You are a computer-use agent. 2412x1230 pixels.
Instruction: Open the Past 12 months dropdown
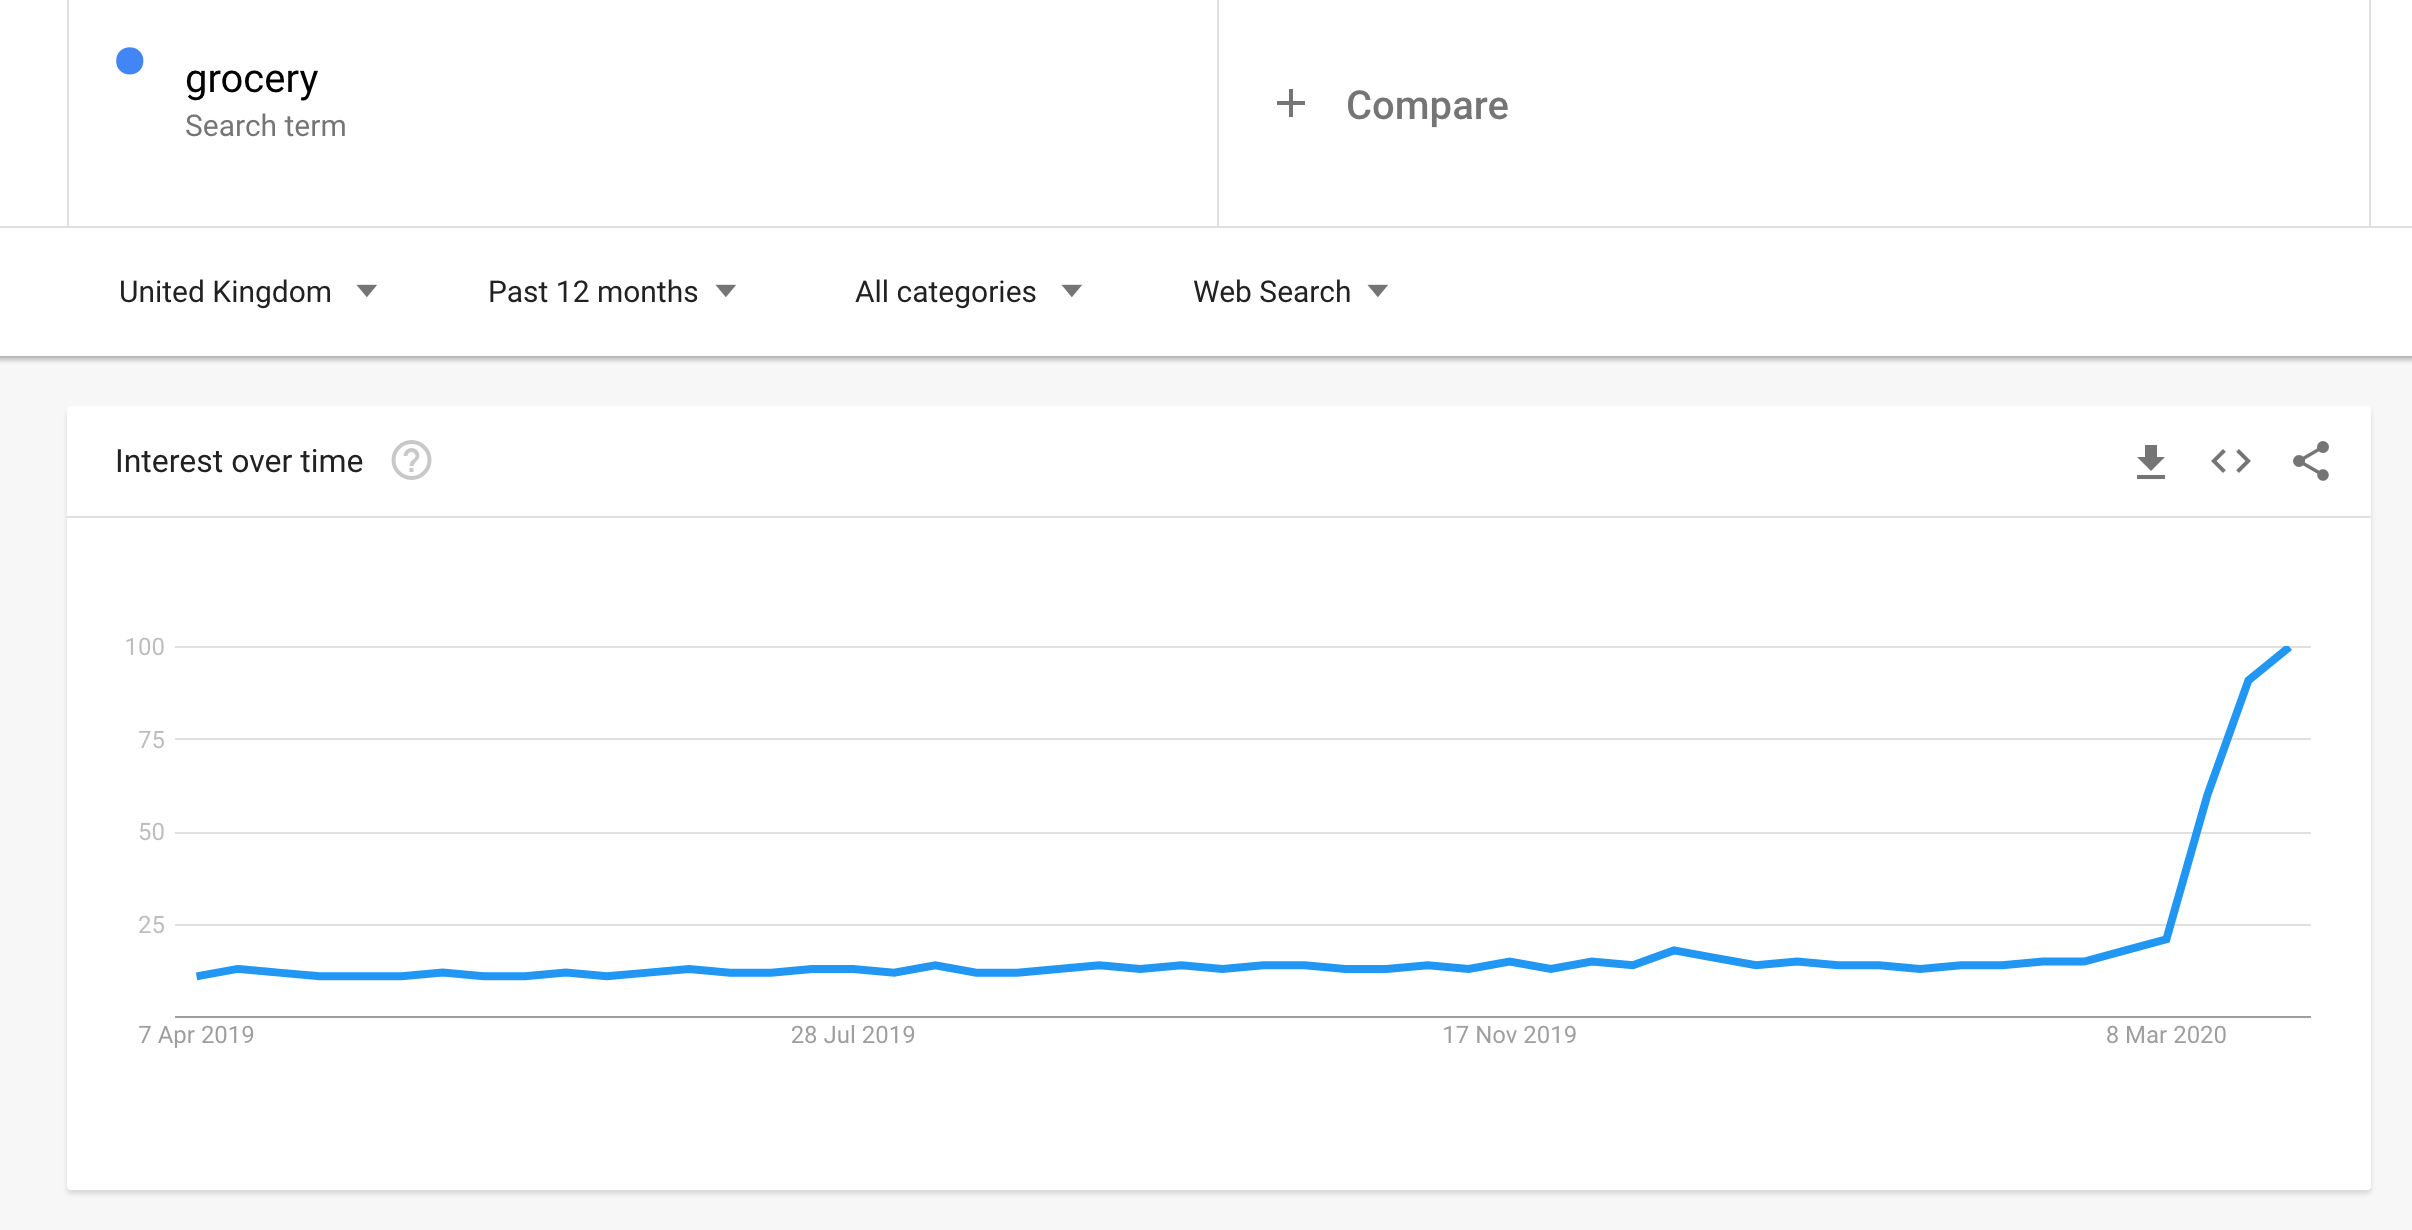coord(612,291)
